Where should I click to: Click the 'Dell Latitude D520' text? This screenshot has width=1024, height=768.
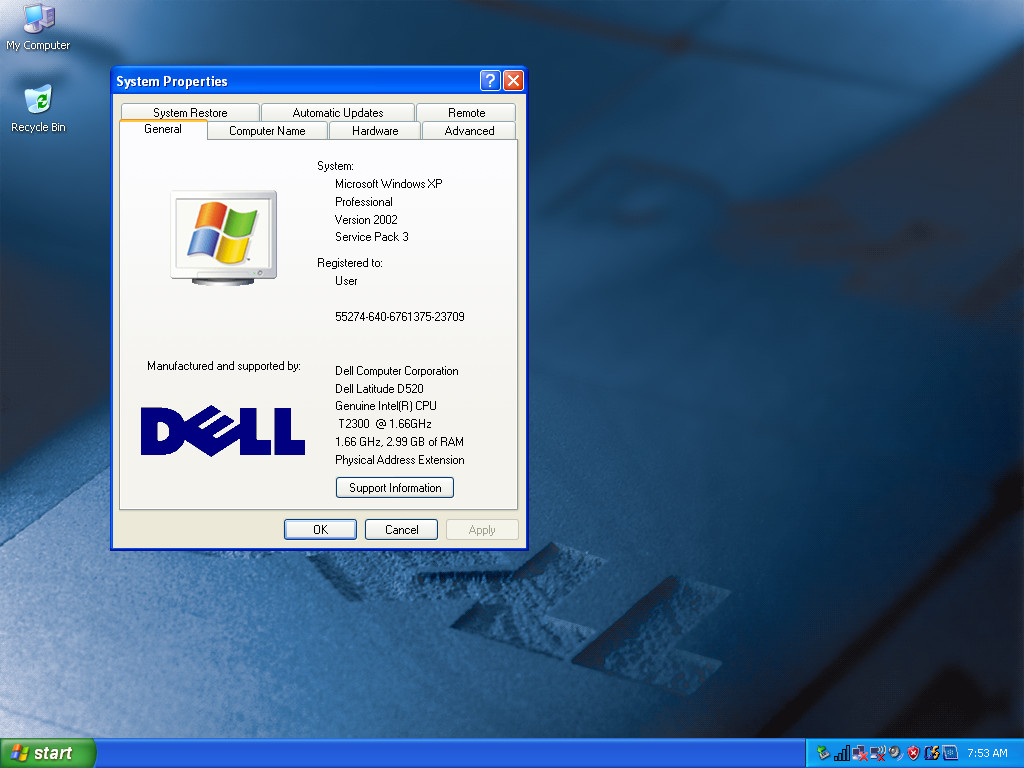pyautogui.click(x=379, y=389)
